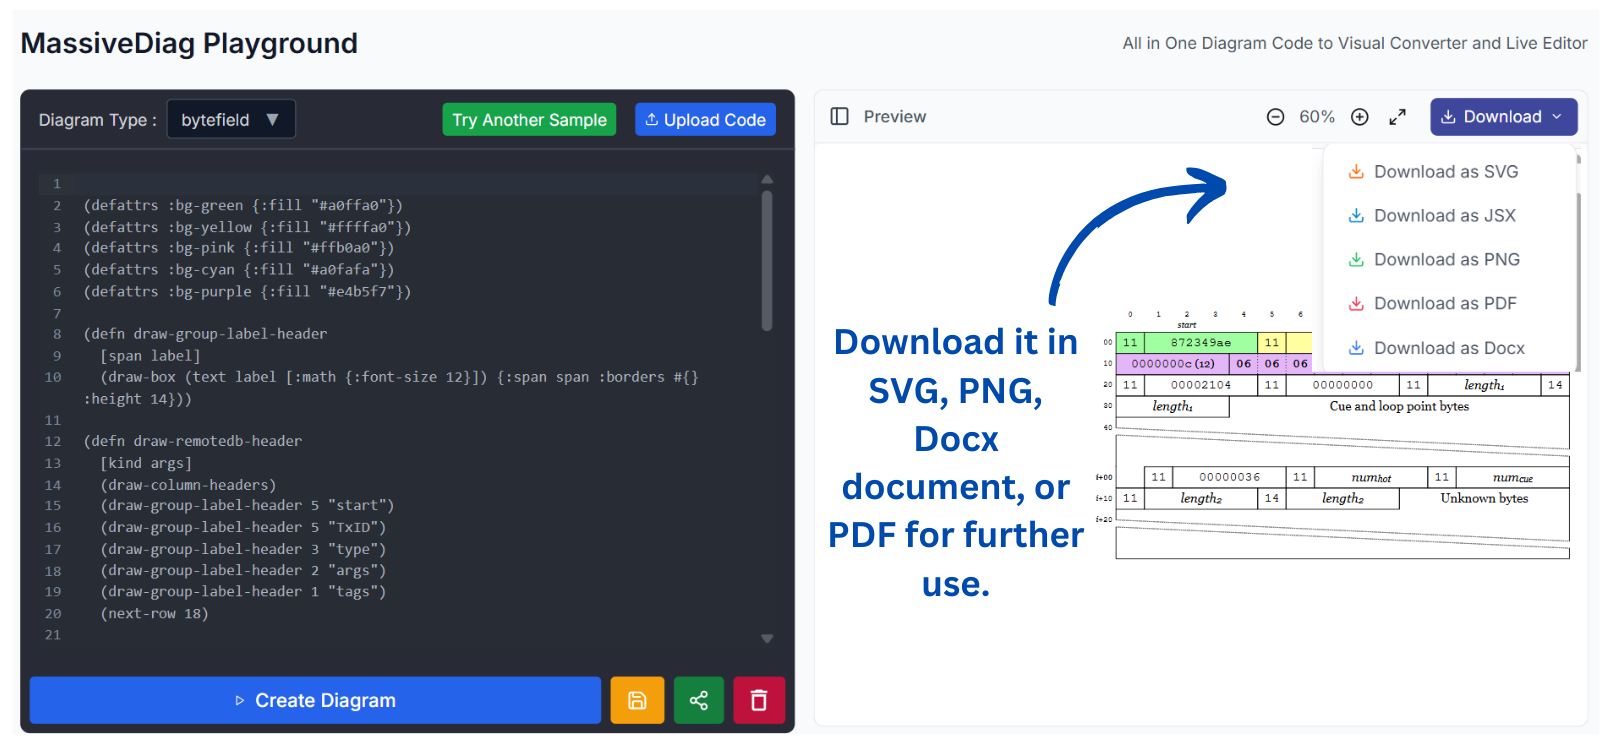Viewport: 1600px width, 750px height.
Task: Zoom out with the minus circle icon
Action: (1275, 117)
